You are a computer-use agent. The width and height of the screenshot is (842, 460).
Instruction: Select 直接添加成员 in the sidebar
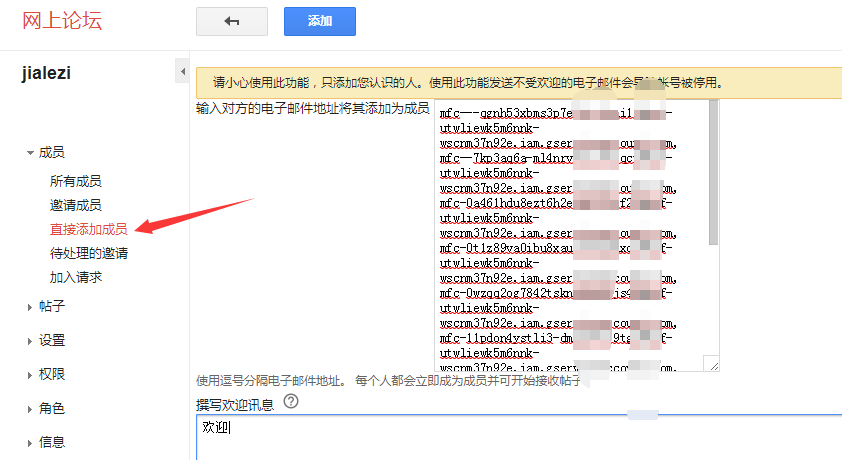tap(88, 229)
